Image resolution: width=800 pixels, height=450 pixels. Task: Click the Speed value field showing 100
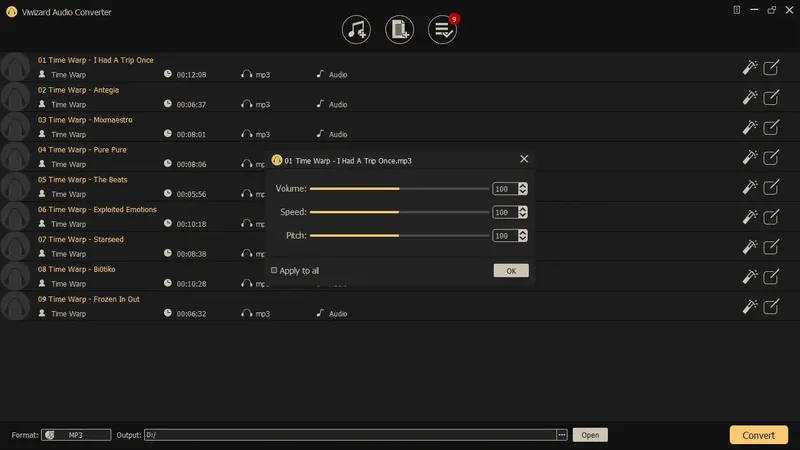coord(505,212)
